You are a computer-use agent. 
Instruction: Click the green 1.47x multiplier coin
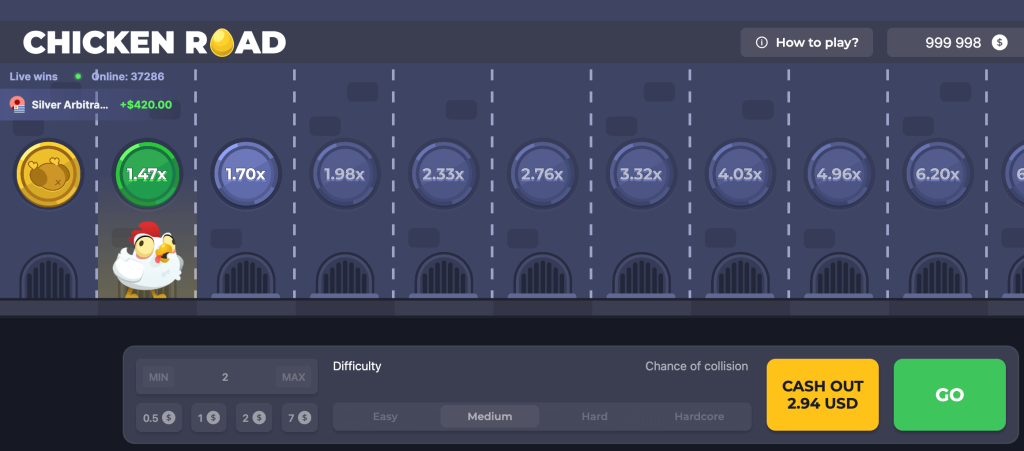[147, 174]
